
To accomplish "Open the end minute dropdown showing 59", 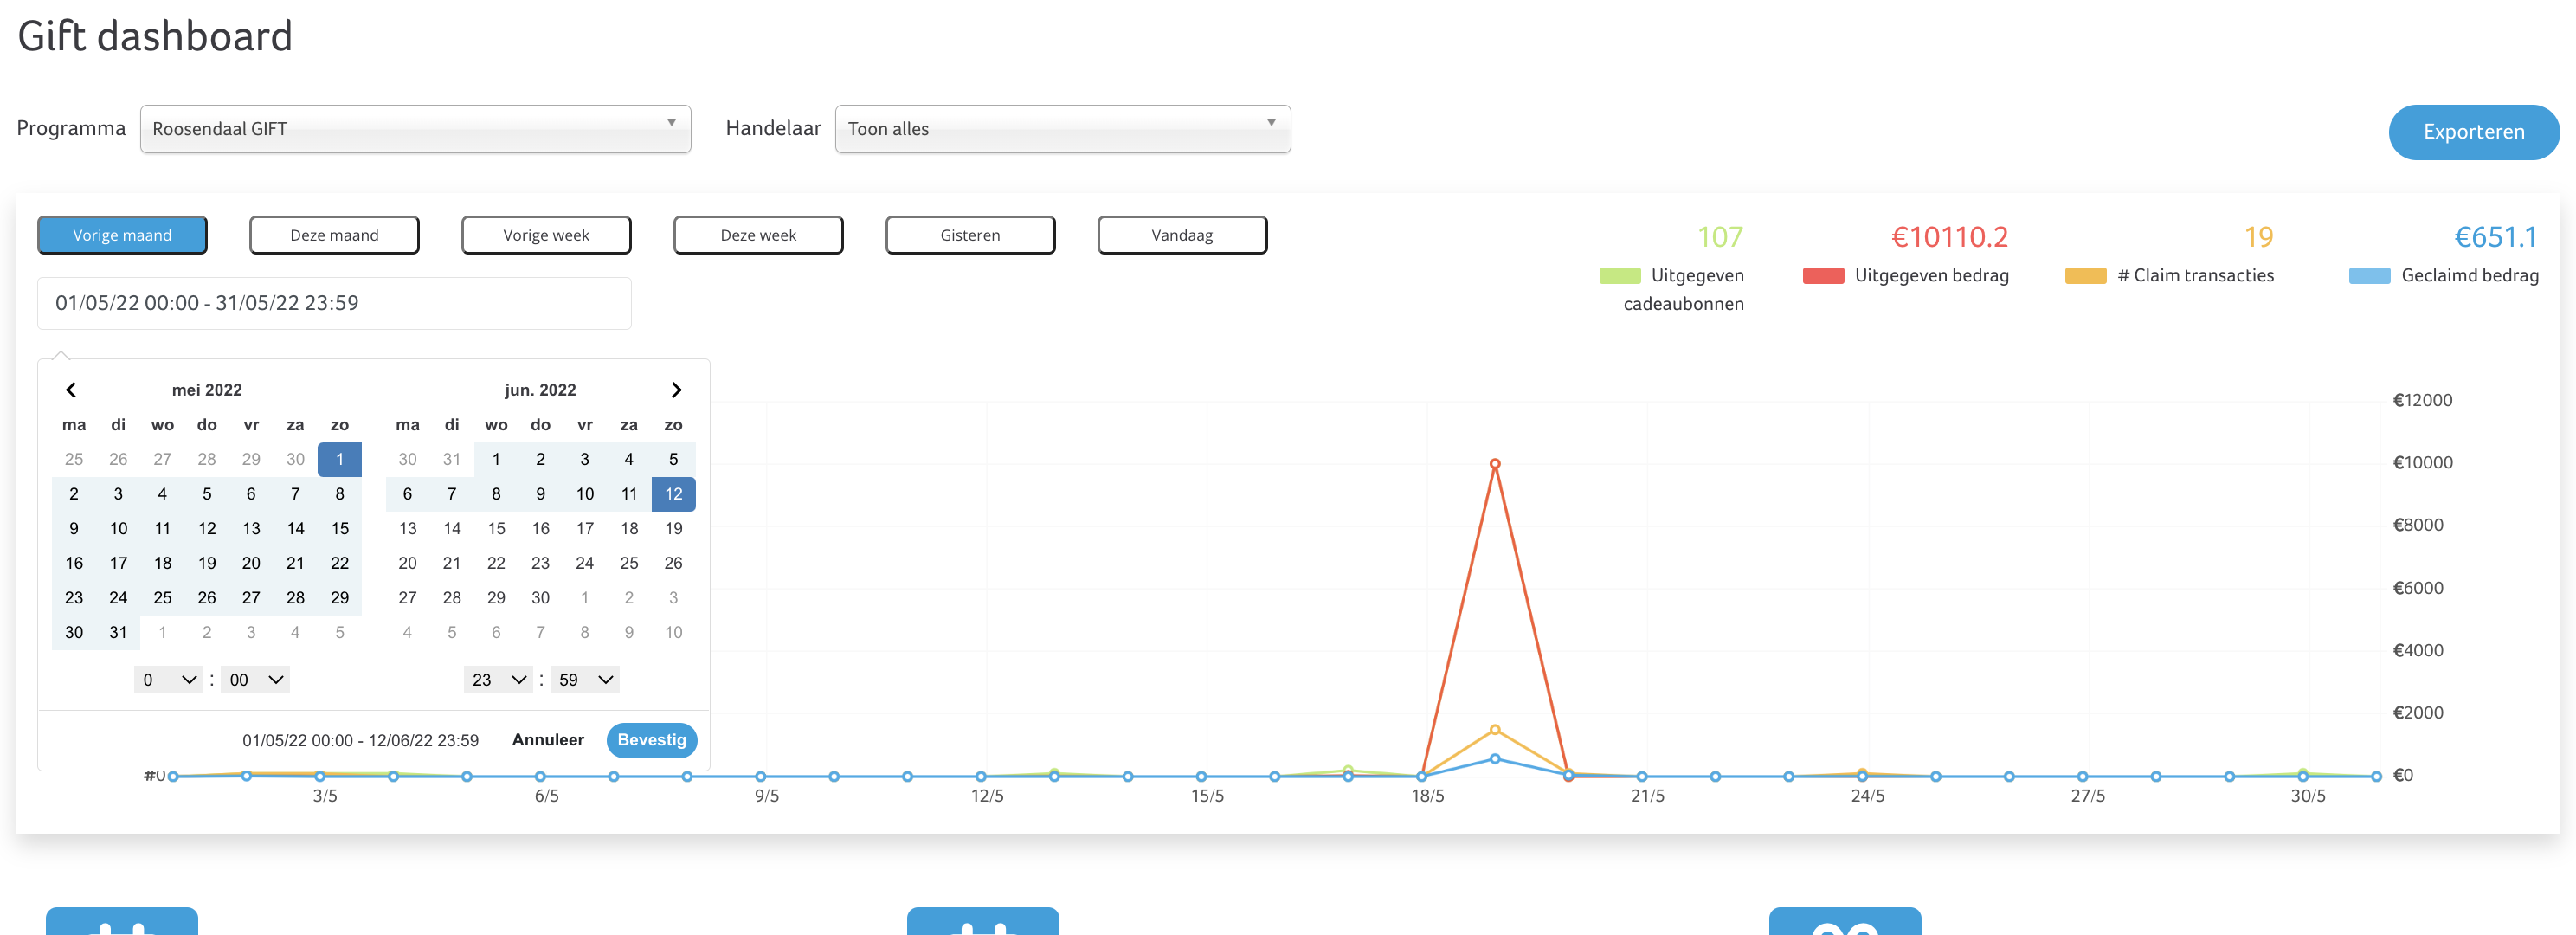I will [585, 680].
